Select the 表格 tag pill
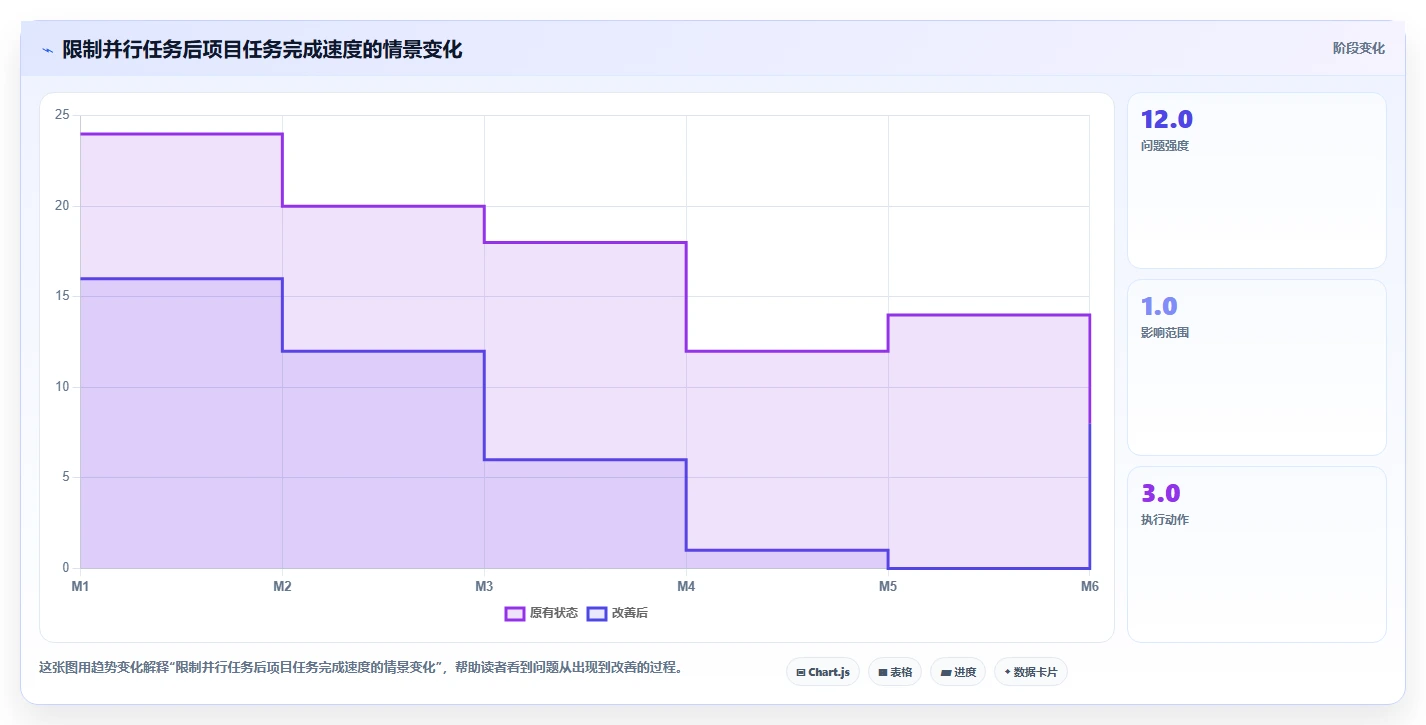Screen dimensions: 1426x725 coord(895,672)
